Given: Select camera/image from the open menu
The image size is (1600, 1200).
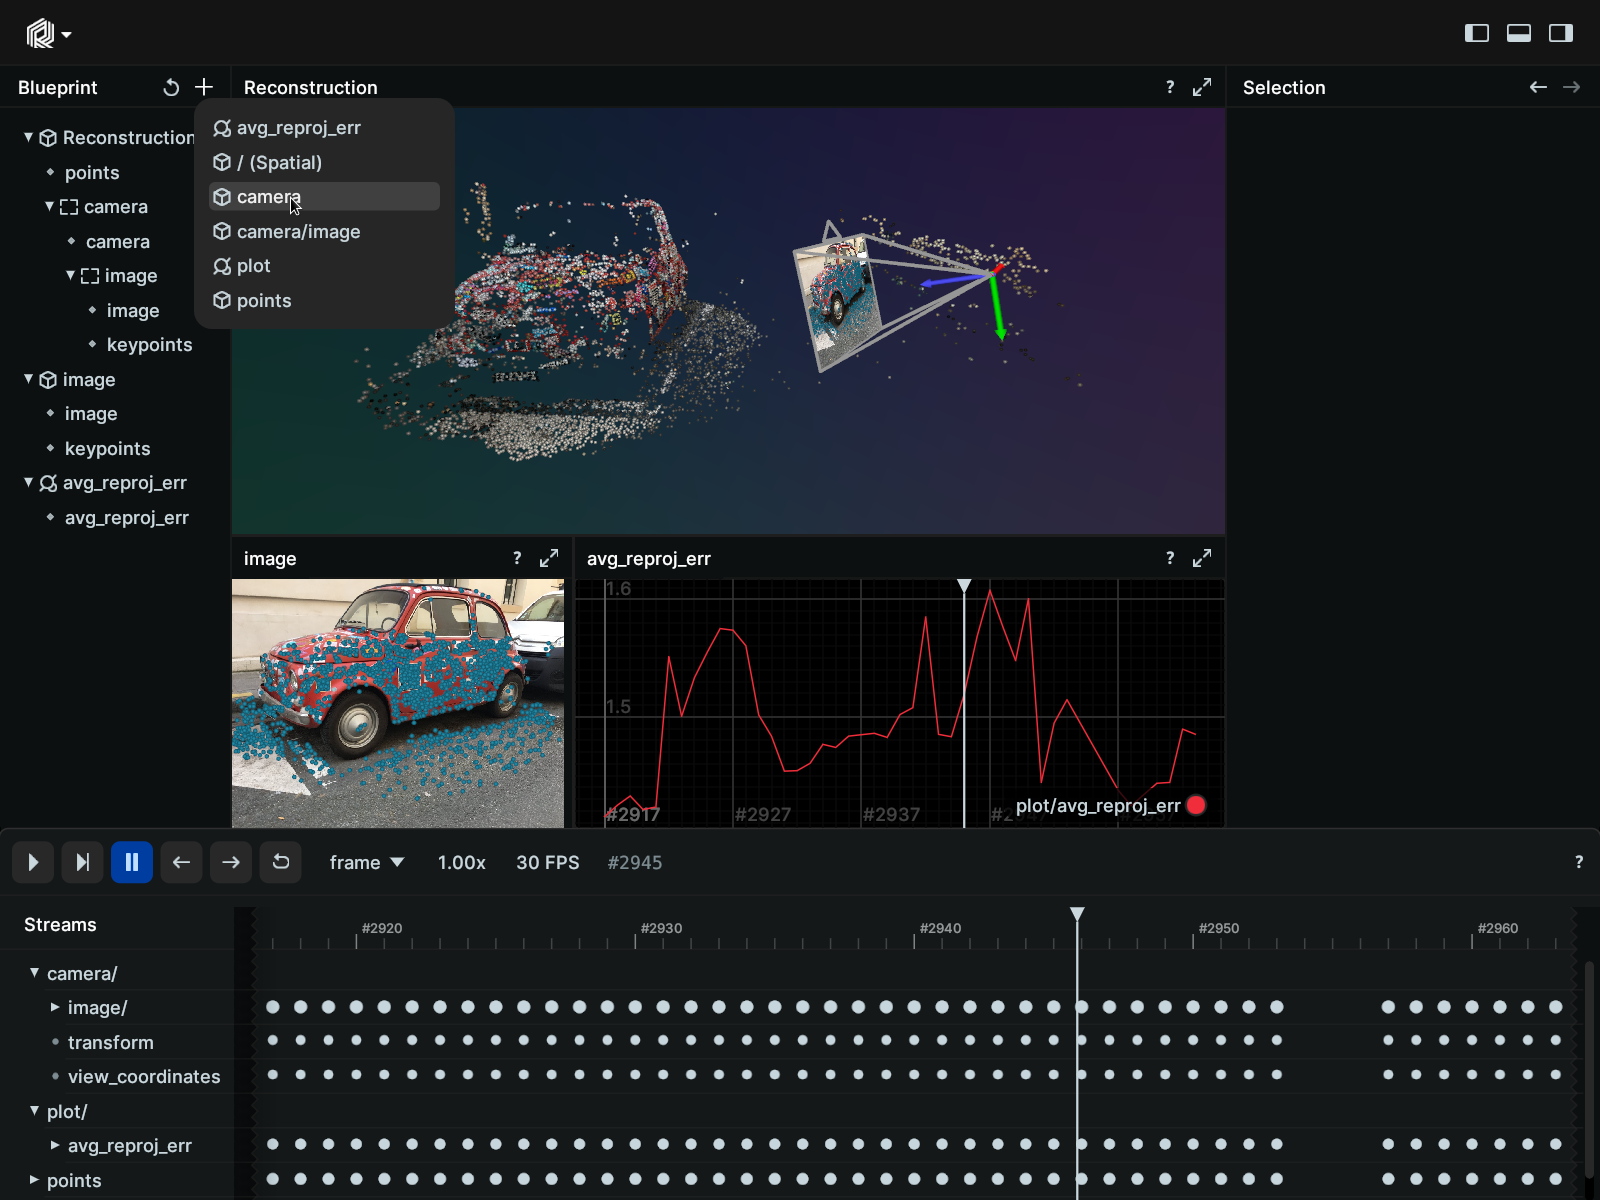Looking at the screenshot, I should 298,231.
